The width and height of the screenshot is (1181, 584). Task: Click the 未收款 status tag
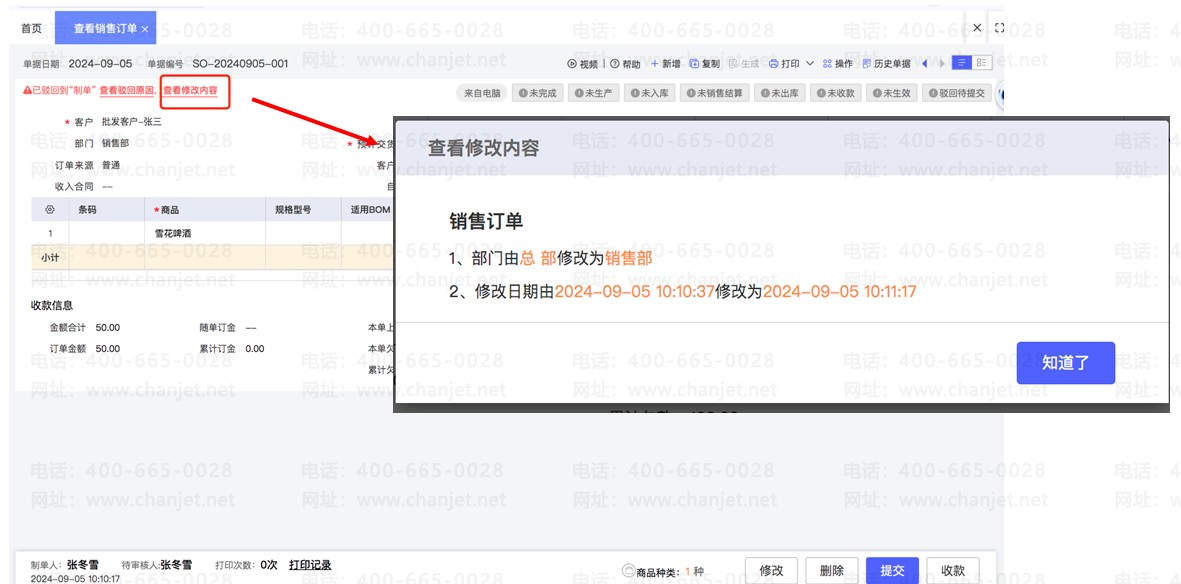pyautogui.click(x=835, y=93)
